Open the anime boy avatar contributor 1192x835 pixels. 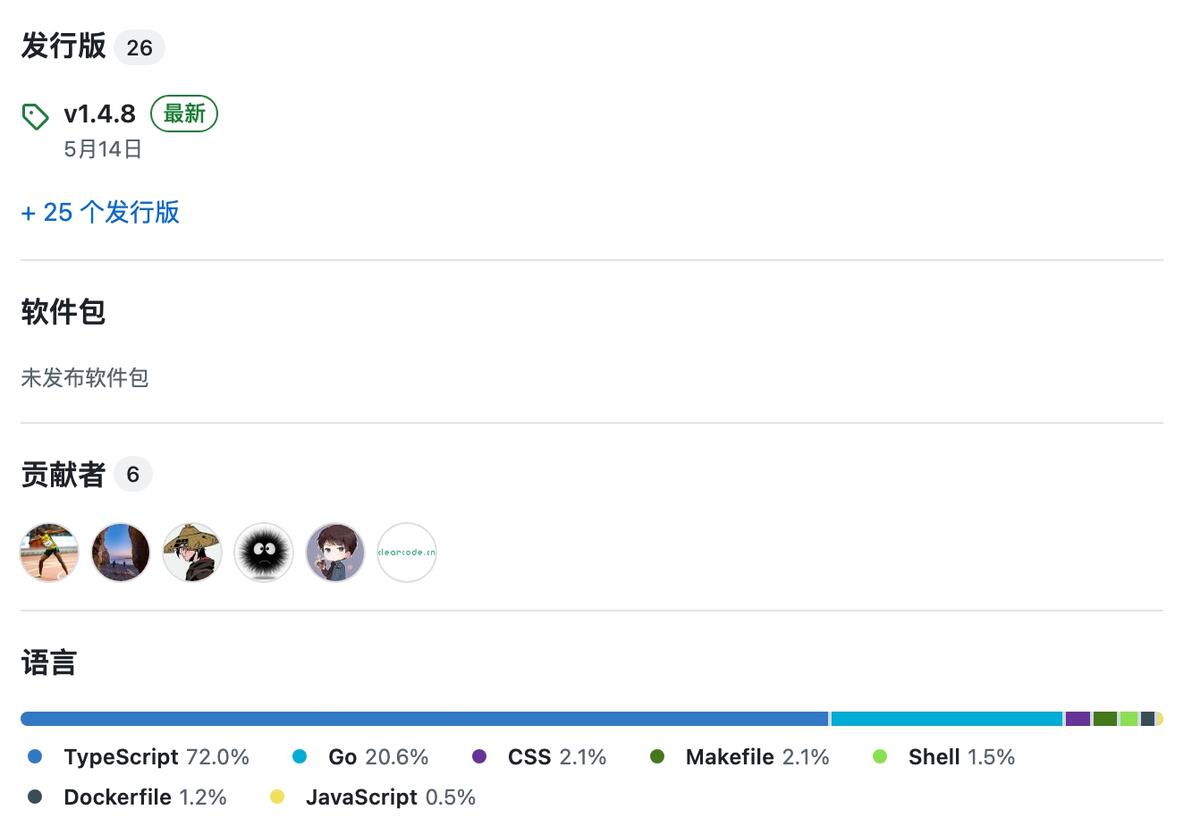(x=335, y=552)
